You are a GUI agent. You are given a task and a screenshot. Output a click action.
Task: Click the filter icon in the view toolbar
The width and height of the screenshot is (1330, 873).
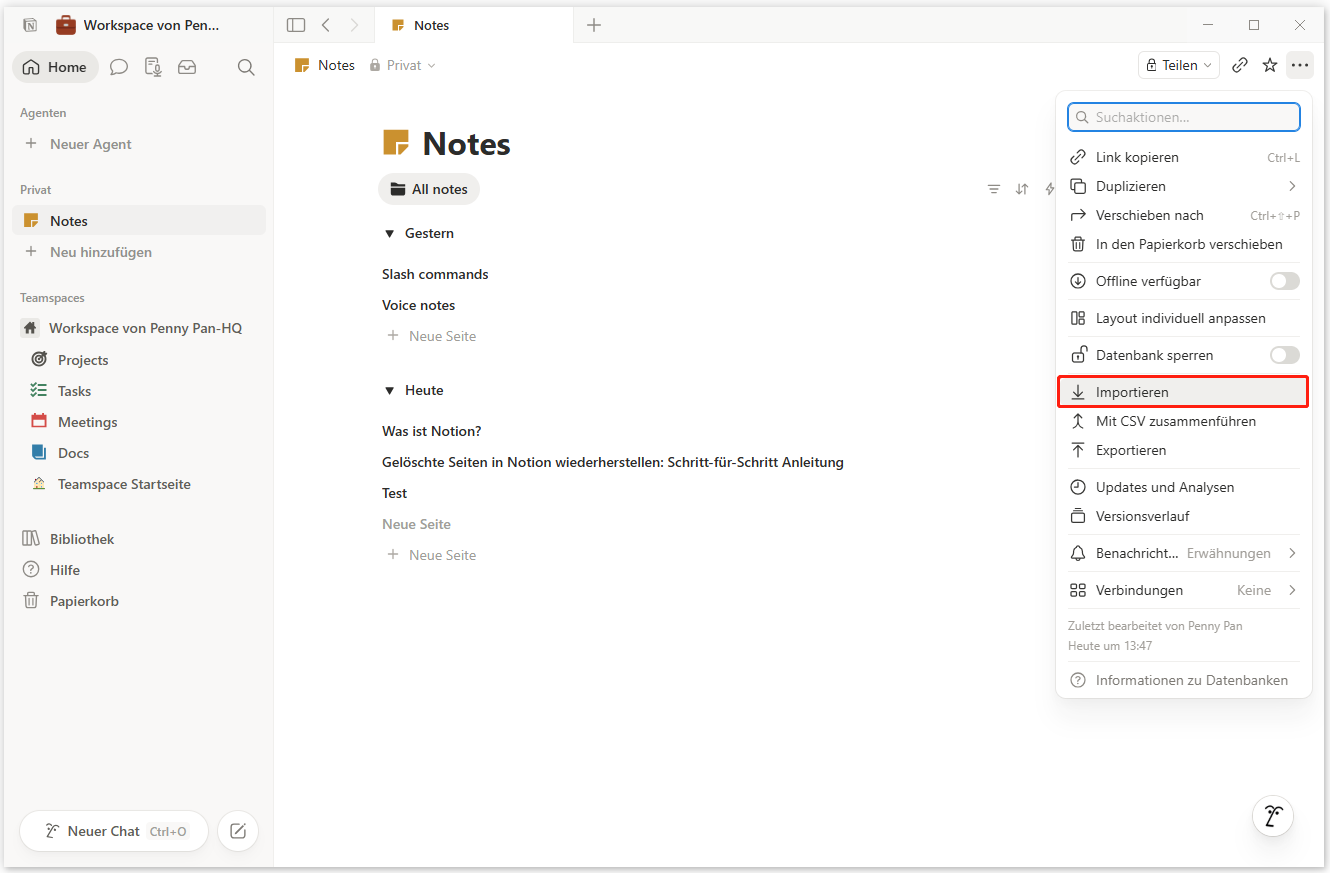pos(994,189)
